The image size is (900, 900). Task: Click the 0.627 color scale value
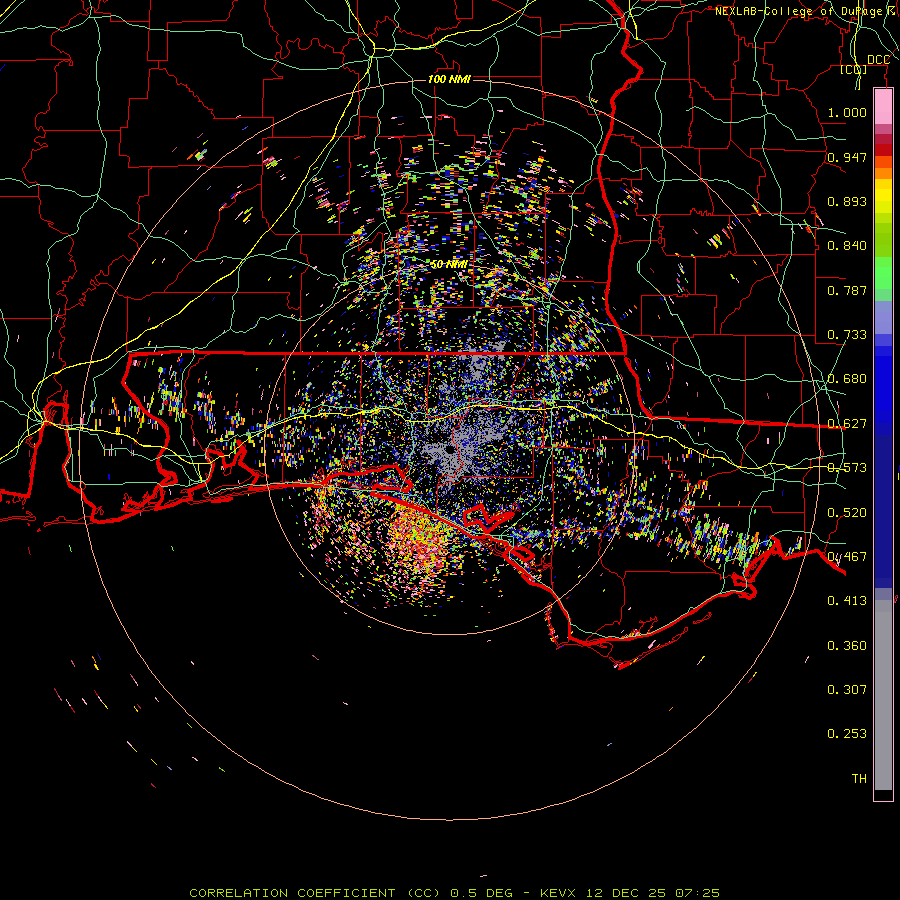pos(847,423)
